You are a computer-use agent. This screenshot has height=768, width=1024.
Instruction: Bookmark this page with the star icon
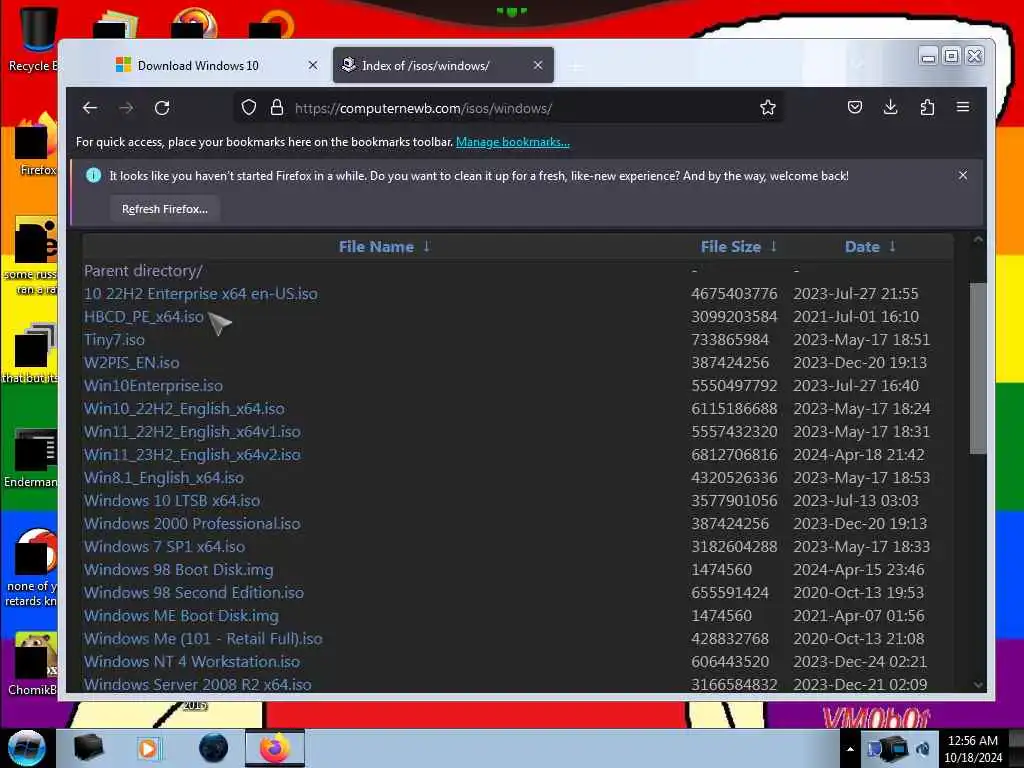pyautogui.click(x=768, y=108)
